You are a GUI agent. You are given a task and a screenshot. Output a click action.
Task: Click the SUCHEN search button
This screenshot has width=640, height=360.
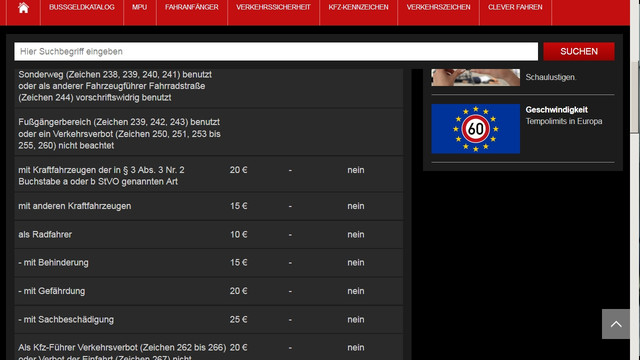[579, 51]
